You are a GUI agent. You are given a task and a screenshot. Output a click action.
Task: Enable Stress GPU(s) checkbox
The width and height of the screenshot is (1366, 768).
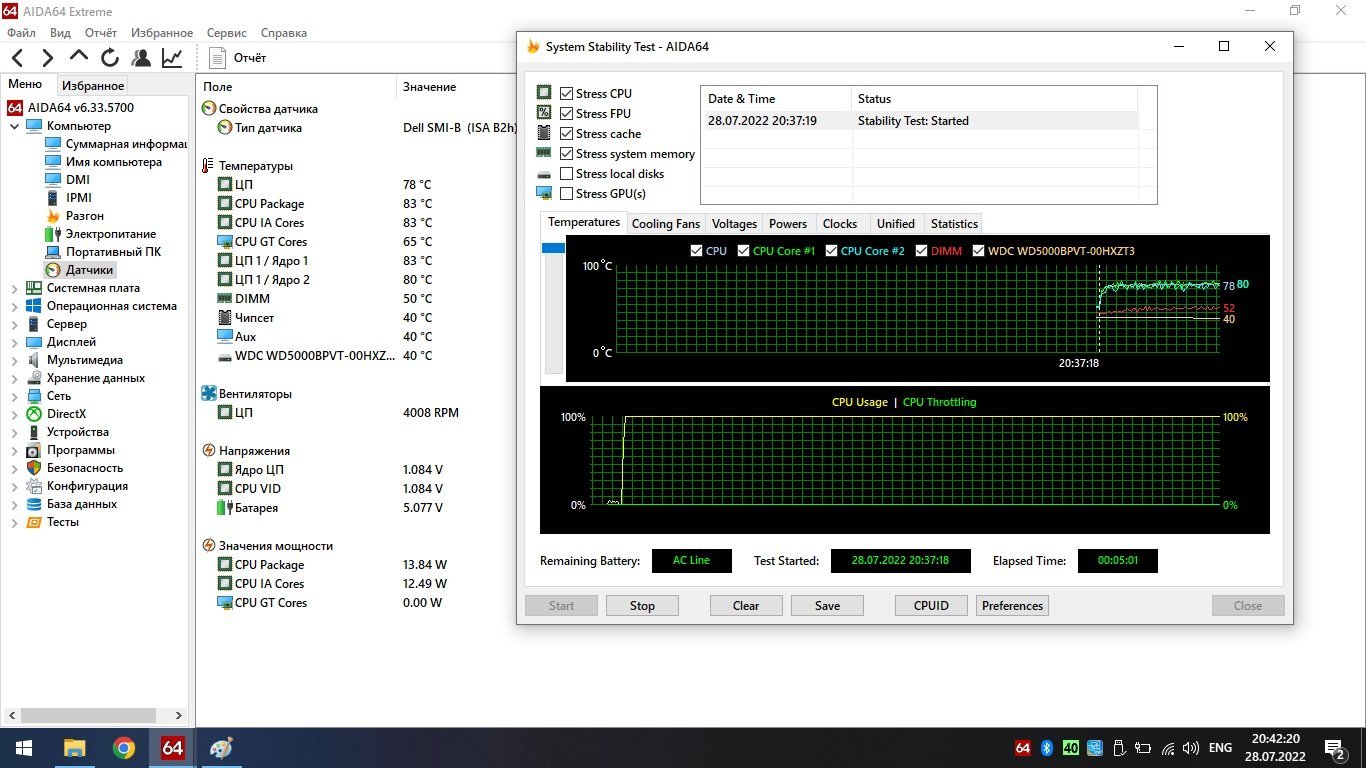(567, 193)
